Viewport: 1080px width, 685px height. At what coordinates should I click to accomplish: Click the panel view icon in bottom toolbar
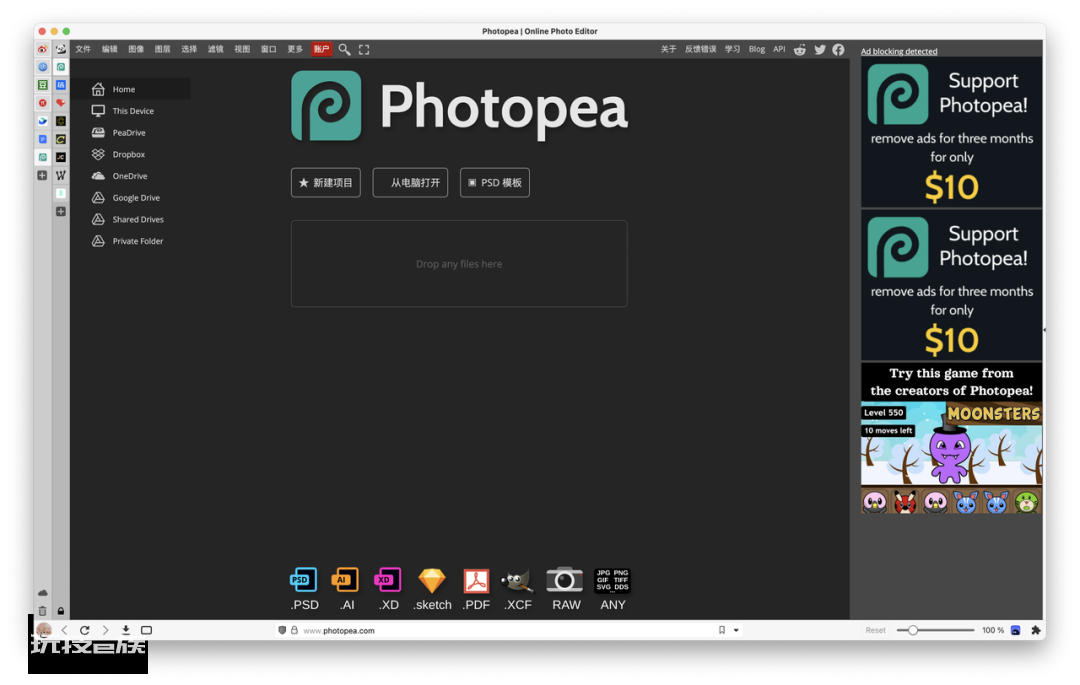pos(147,630)
